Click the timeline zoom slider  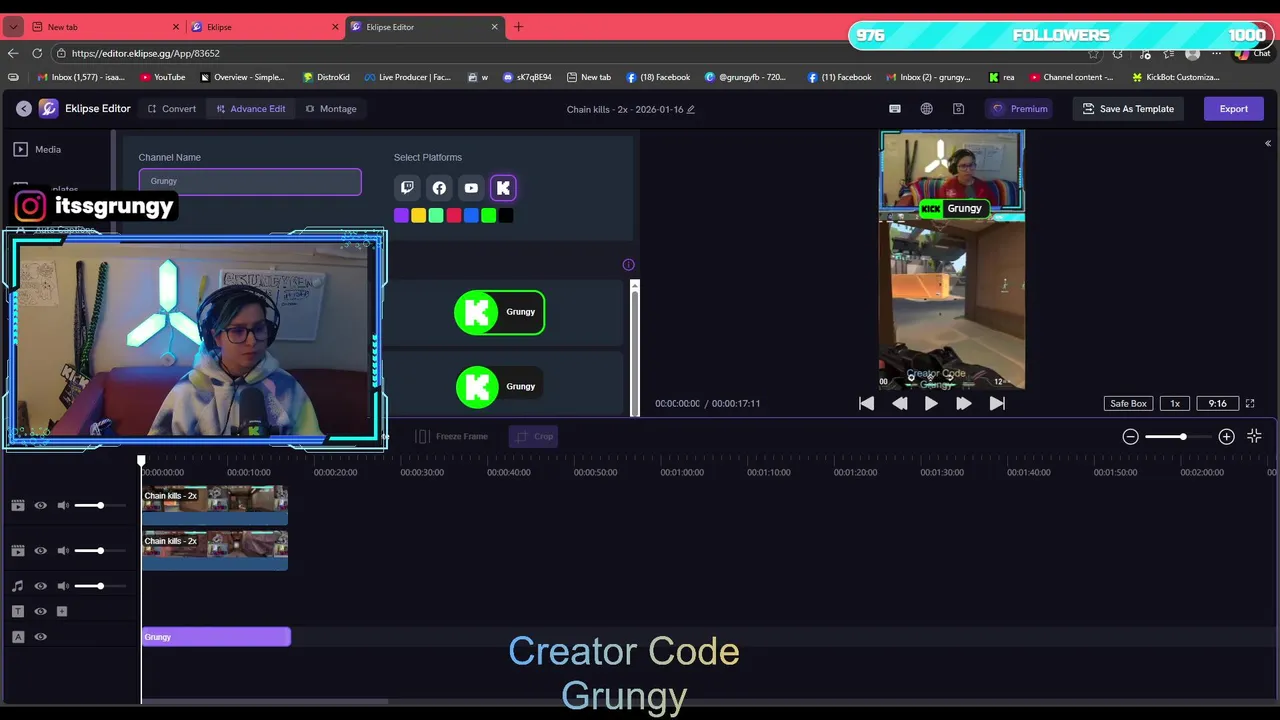(x=1178, y=436)
